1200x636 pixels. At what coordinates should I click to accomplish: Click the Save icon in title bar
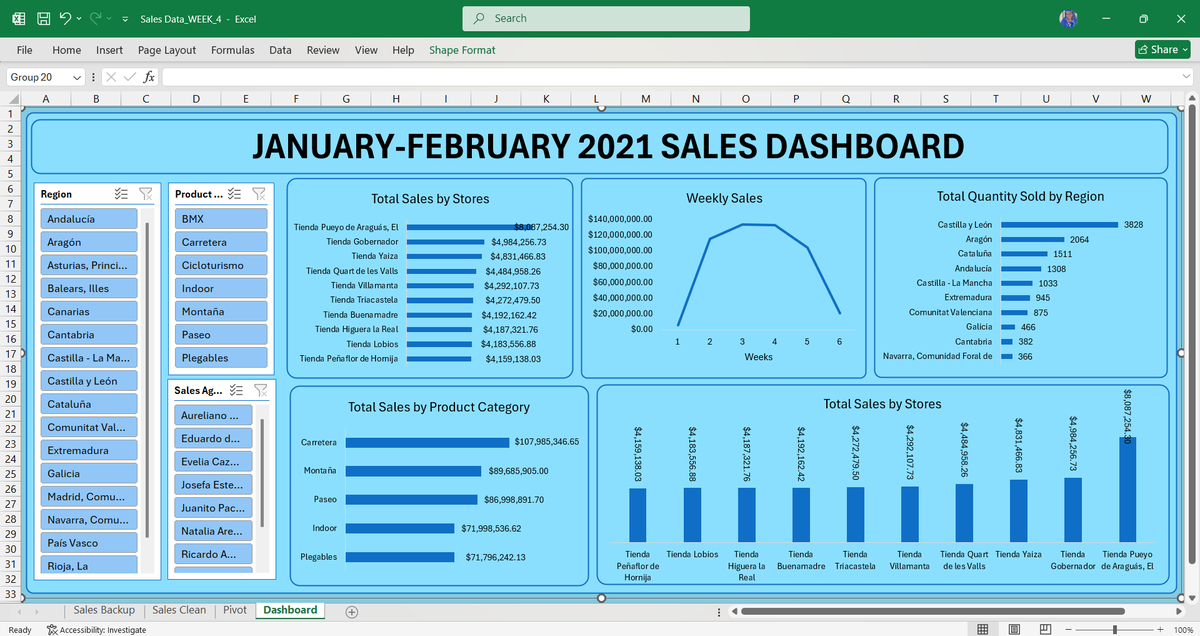(44, 18)
